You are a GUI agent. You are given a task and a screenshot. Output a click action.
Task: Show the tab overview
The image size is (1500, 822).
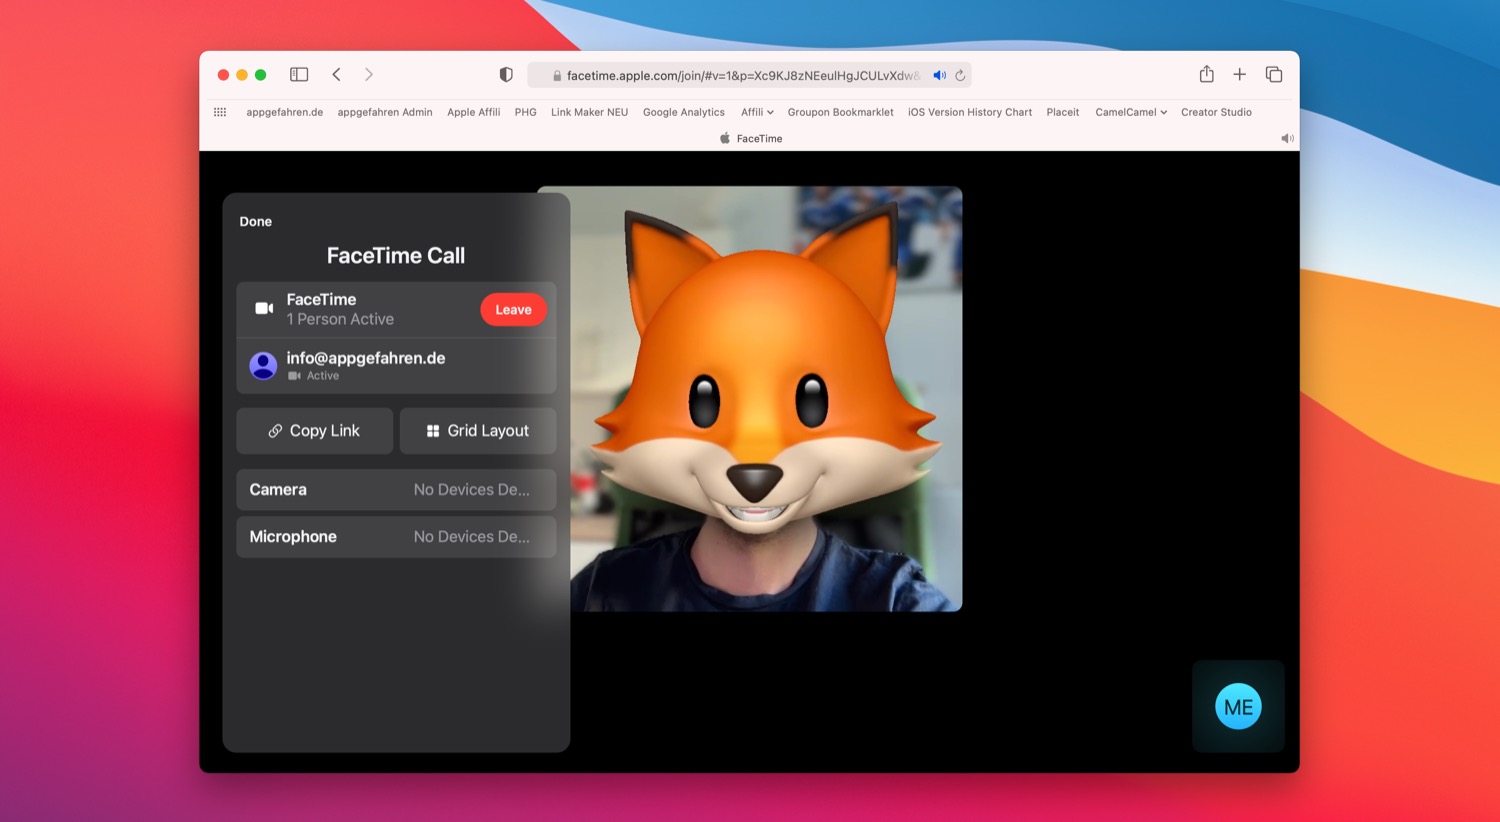[1274, 74]
